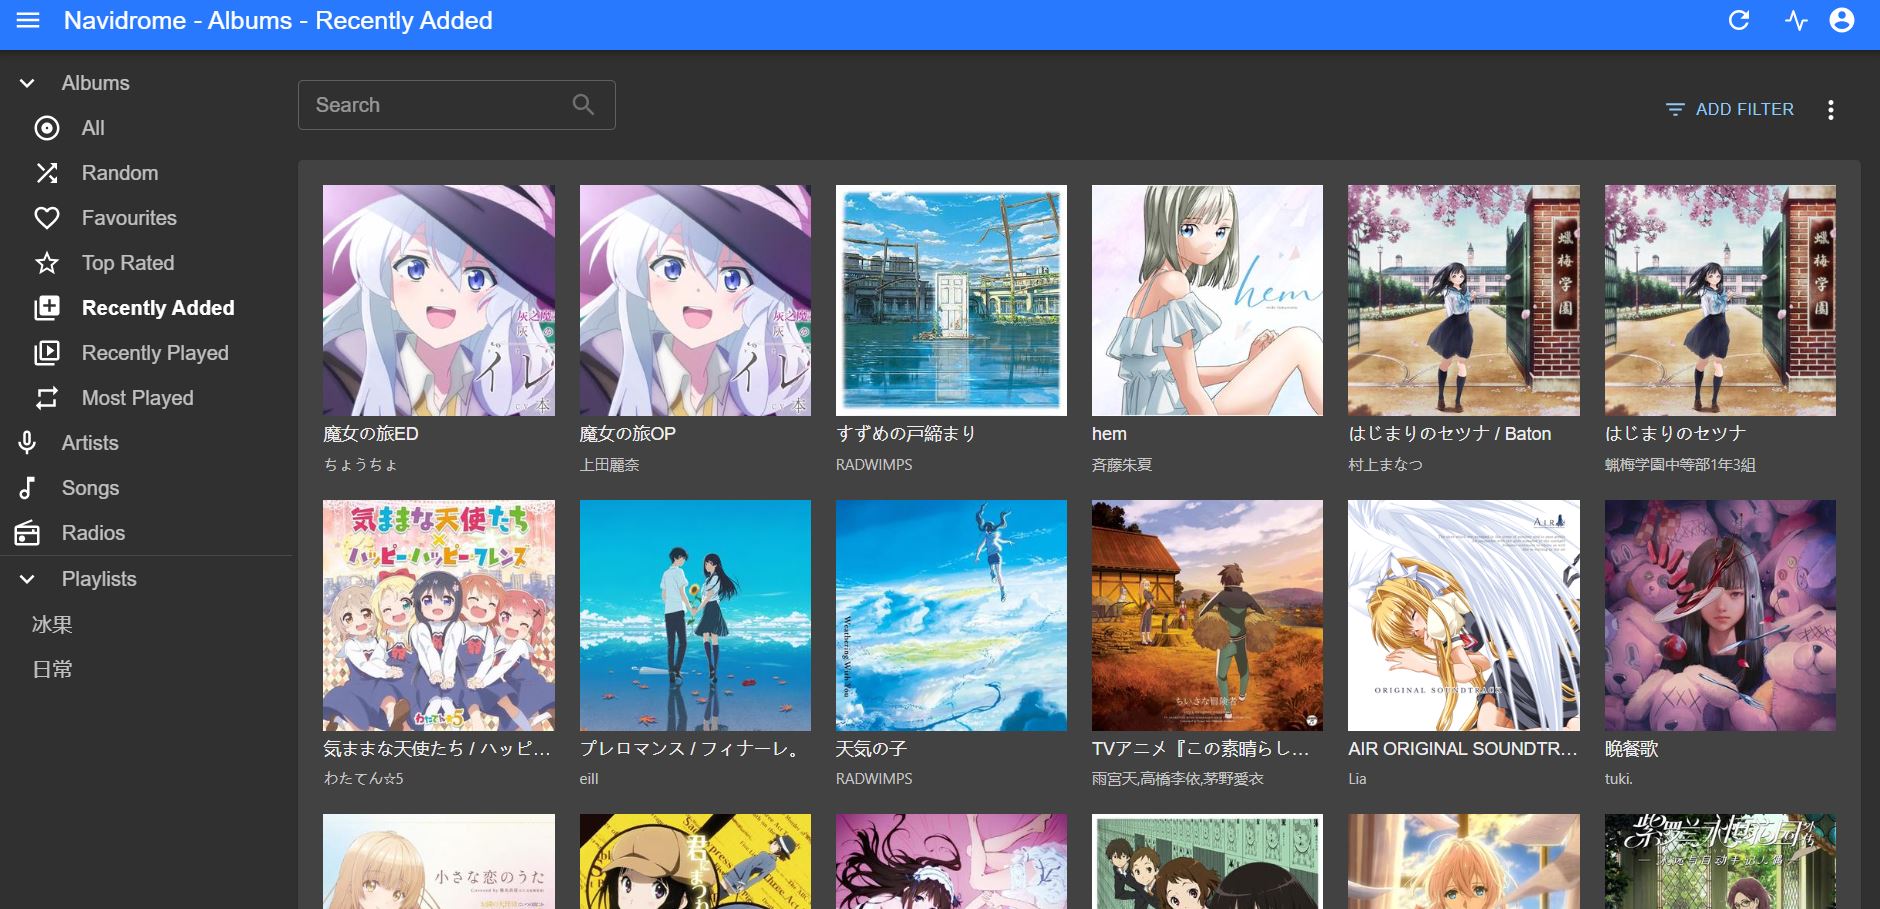Open artist eill

(x=589, y=779)
